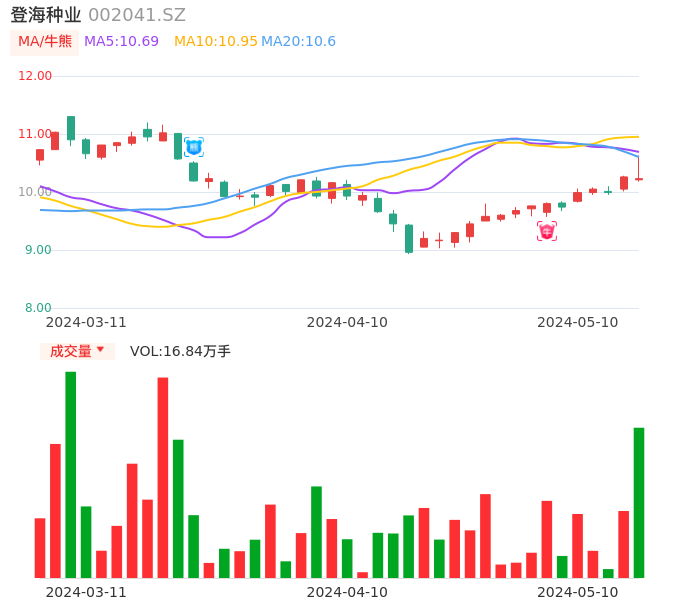Click the MA5:10.69 legend label
This screenshot has height=606, width=686.
coord(122,42)
